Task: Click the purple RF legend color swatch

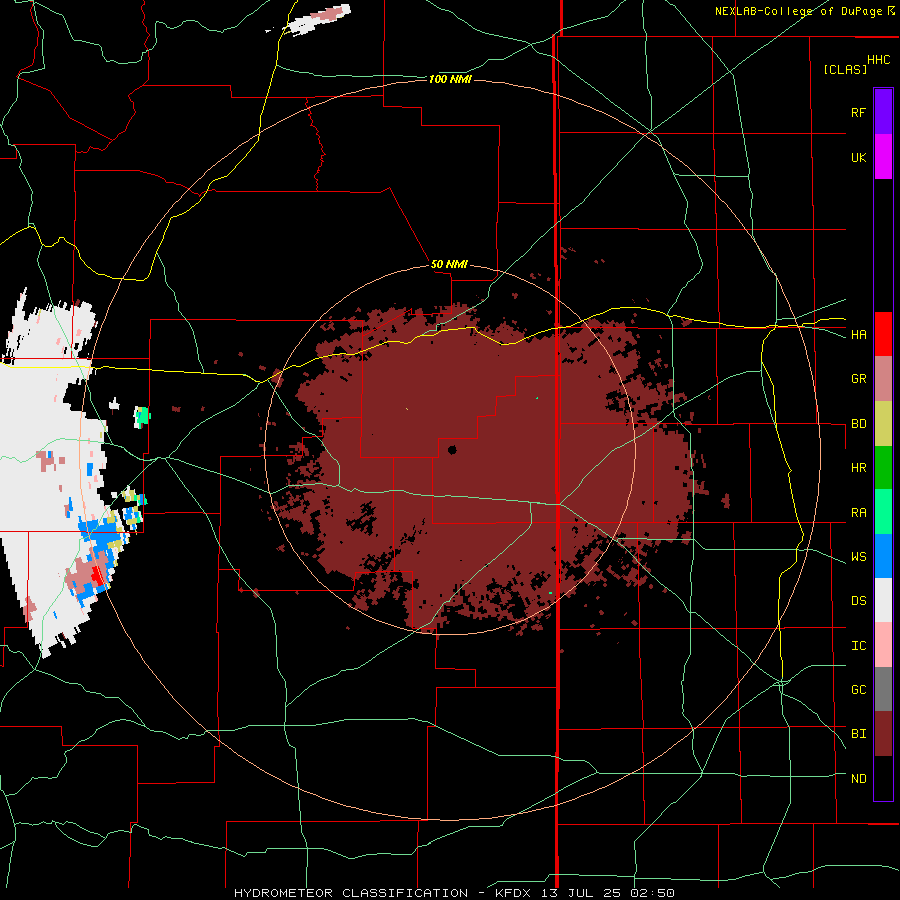Action: click(883, 112)
